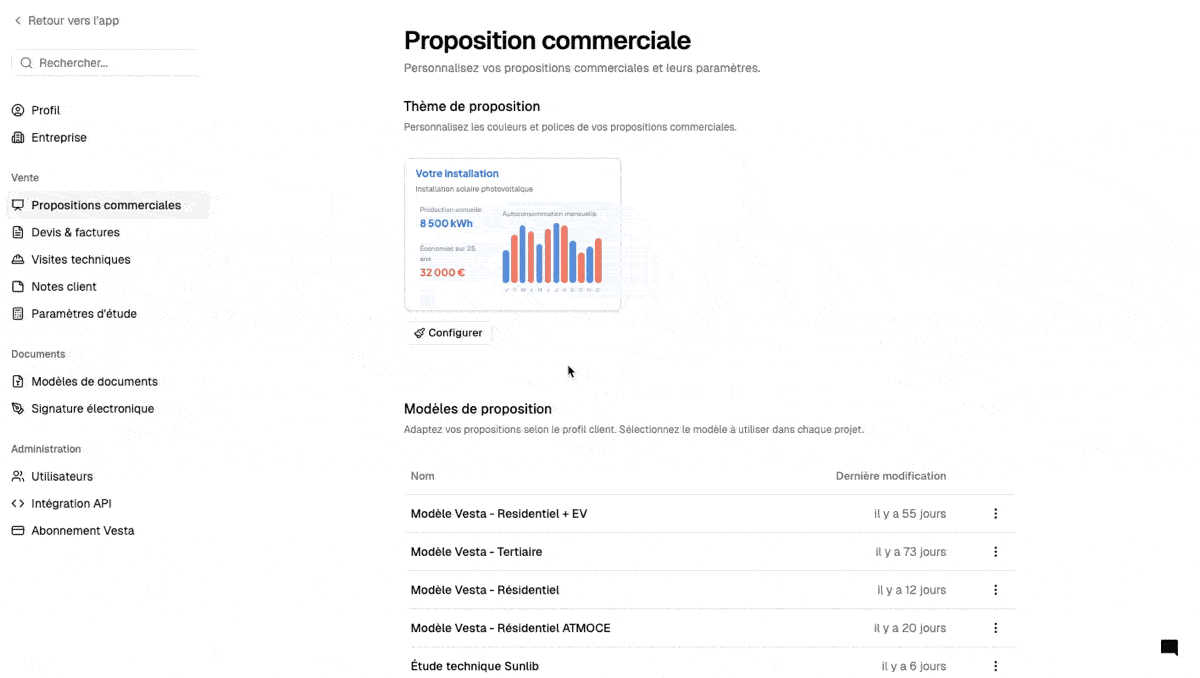Click the magnifier icon in search bar
Screen dimensions: 1200x678
click(x=25, y=62)
